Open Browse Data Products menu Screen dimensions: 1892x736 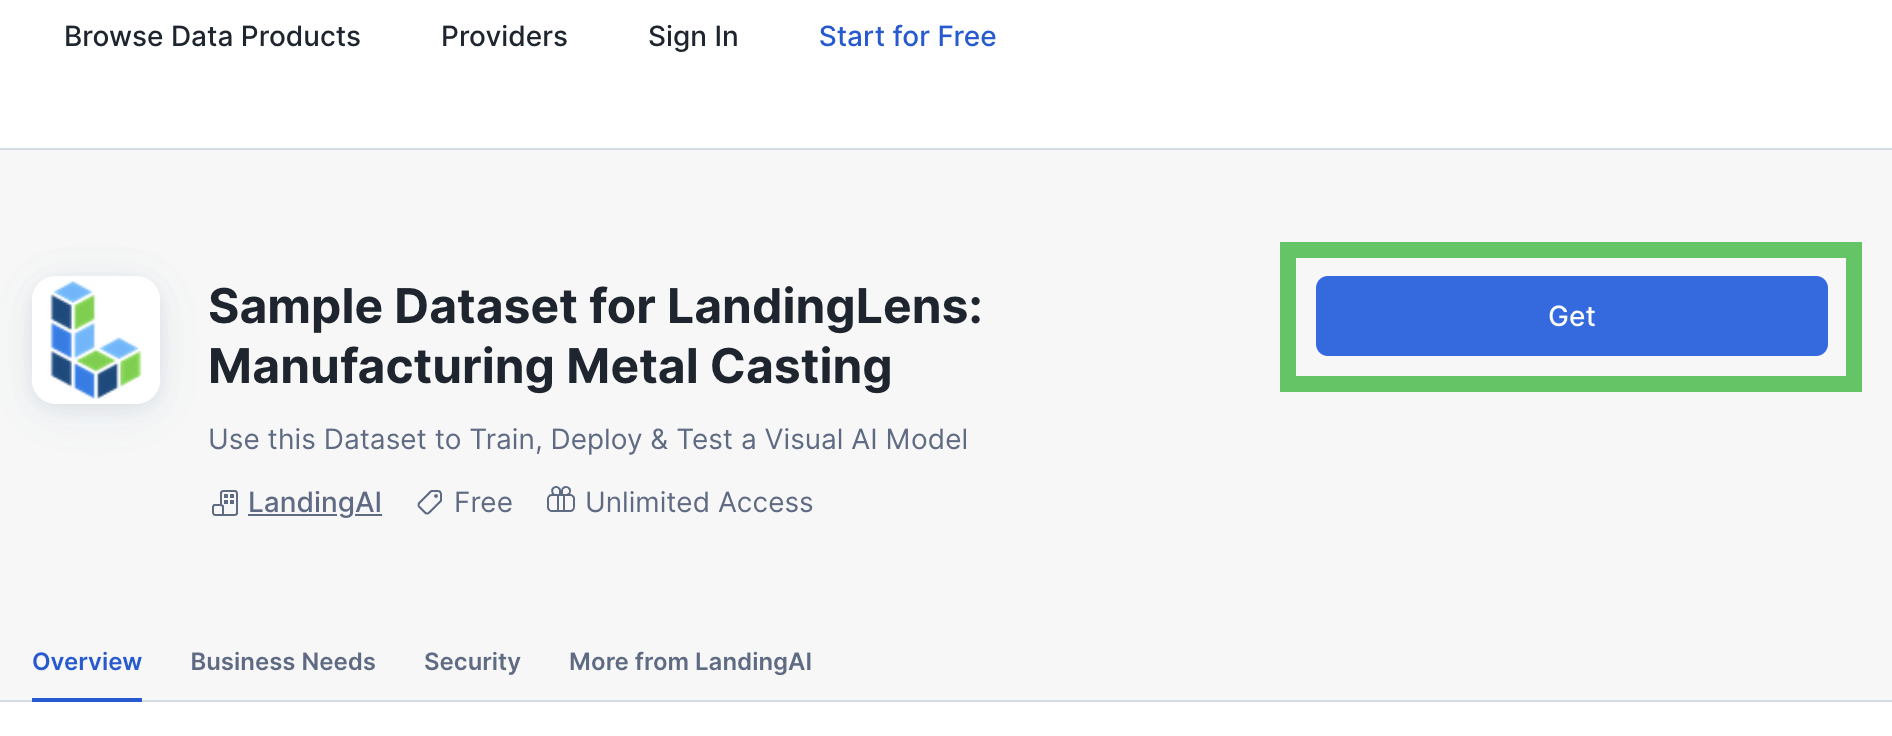click(x=212, y=36)
